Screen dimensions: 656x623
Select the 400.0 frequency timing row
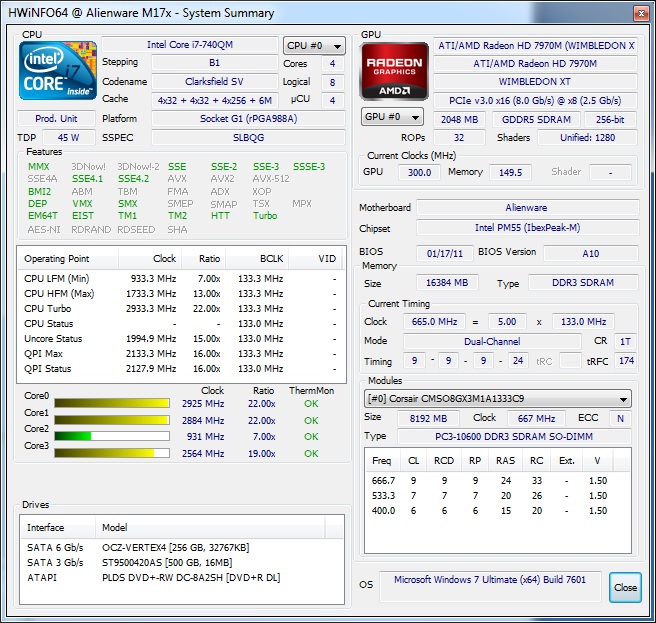(497, 511)
